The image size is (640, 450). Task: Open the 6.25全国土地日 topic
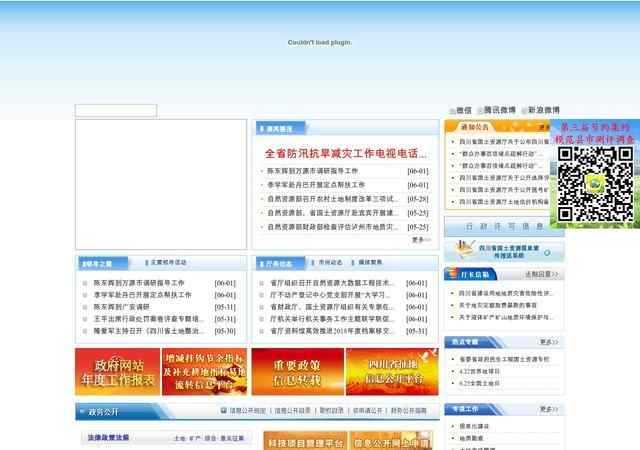click(x=479, y=383)
